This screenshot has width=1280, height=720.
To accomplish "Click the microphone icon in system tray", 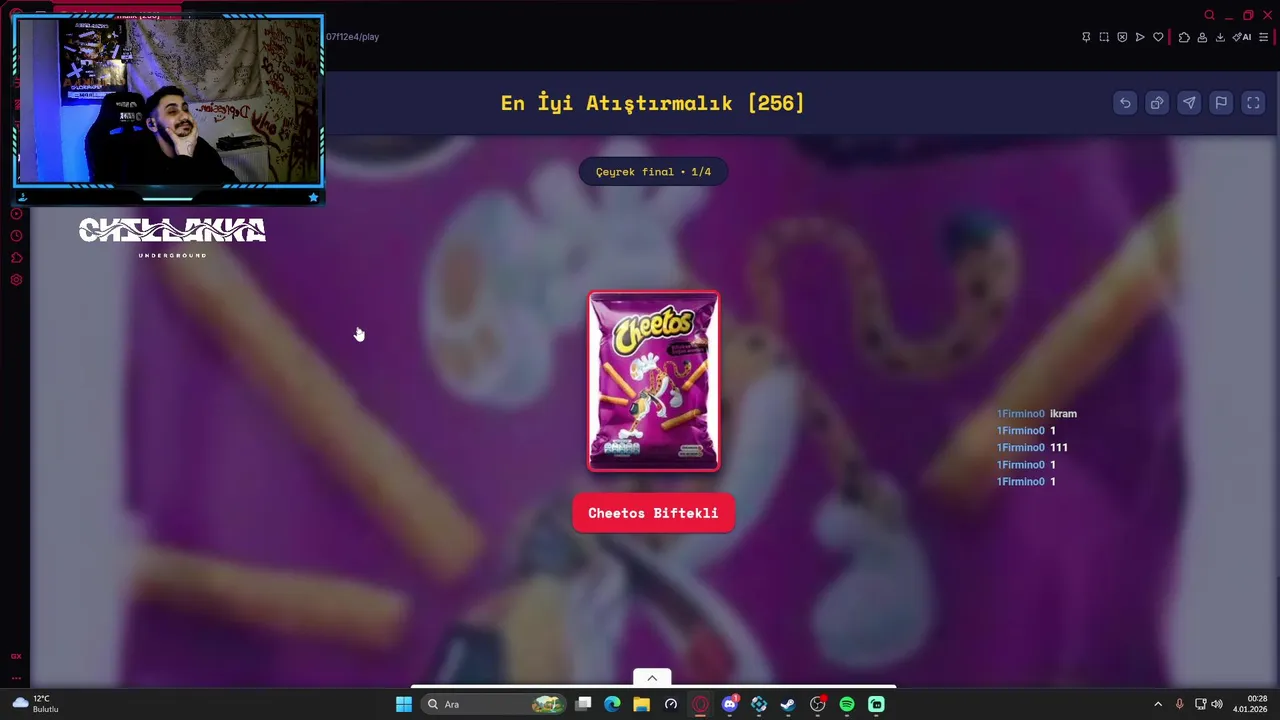I will click(x=1180, y=704).
